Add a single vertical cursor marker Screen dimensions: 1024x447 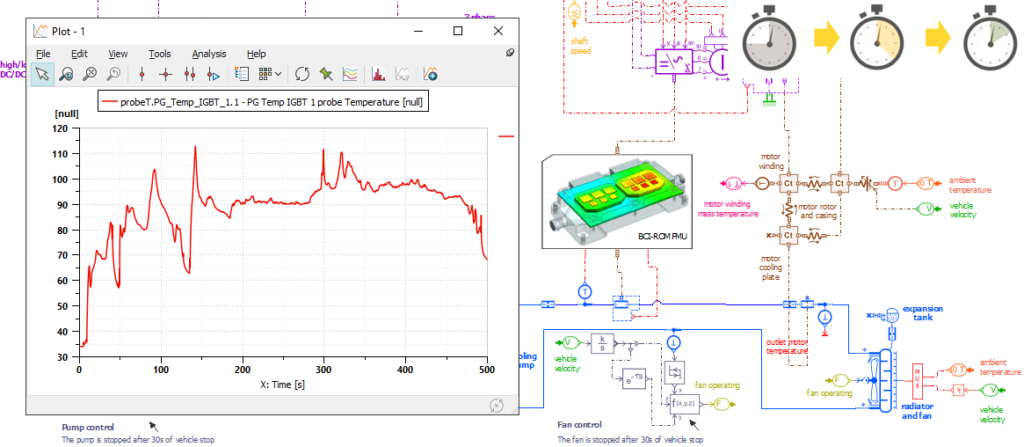click(x=141, y=74)
